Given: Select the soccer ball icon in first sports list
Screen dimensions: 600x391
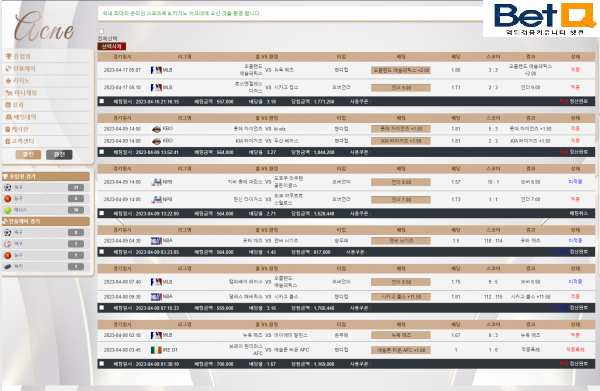Looking at the screenshot, I should 7,187.
